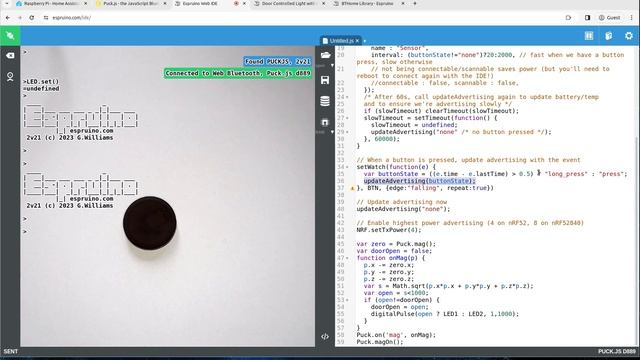Click the cast/media icon in address bar

pos(568,18)
